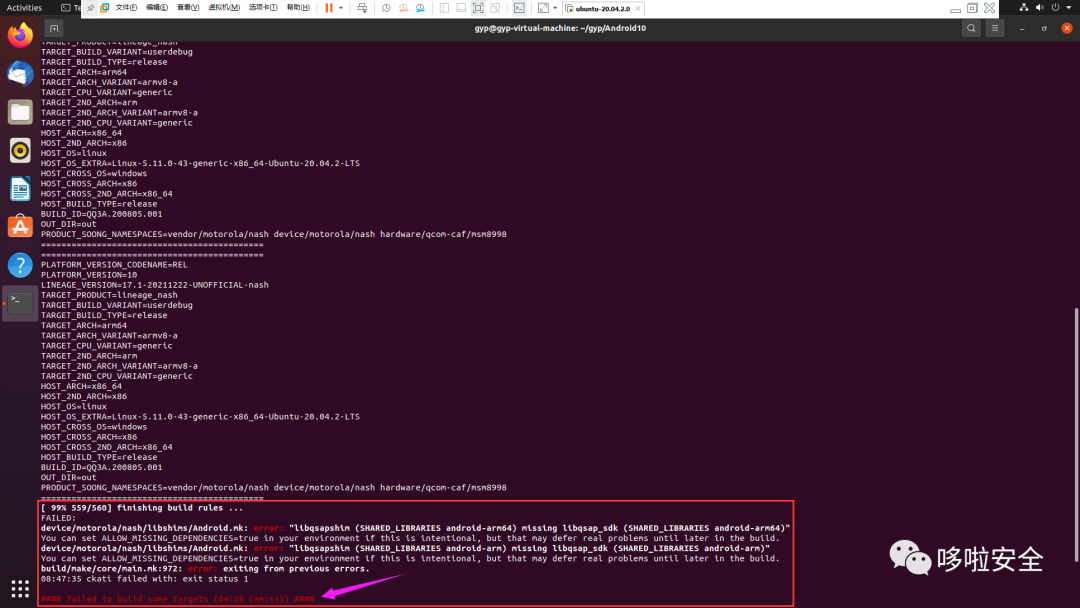Toggle VMware Unity mode

[x=495, y=8]
